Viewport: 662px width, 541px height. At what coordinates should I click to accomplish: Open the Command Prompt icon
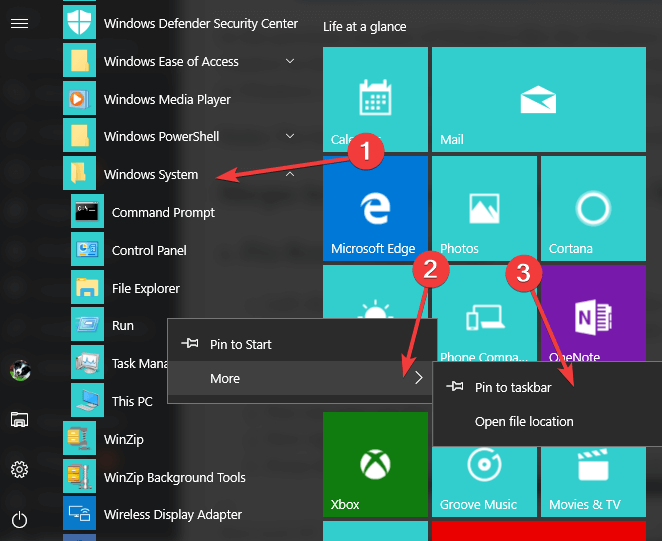click(87, 212)
